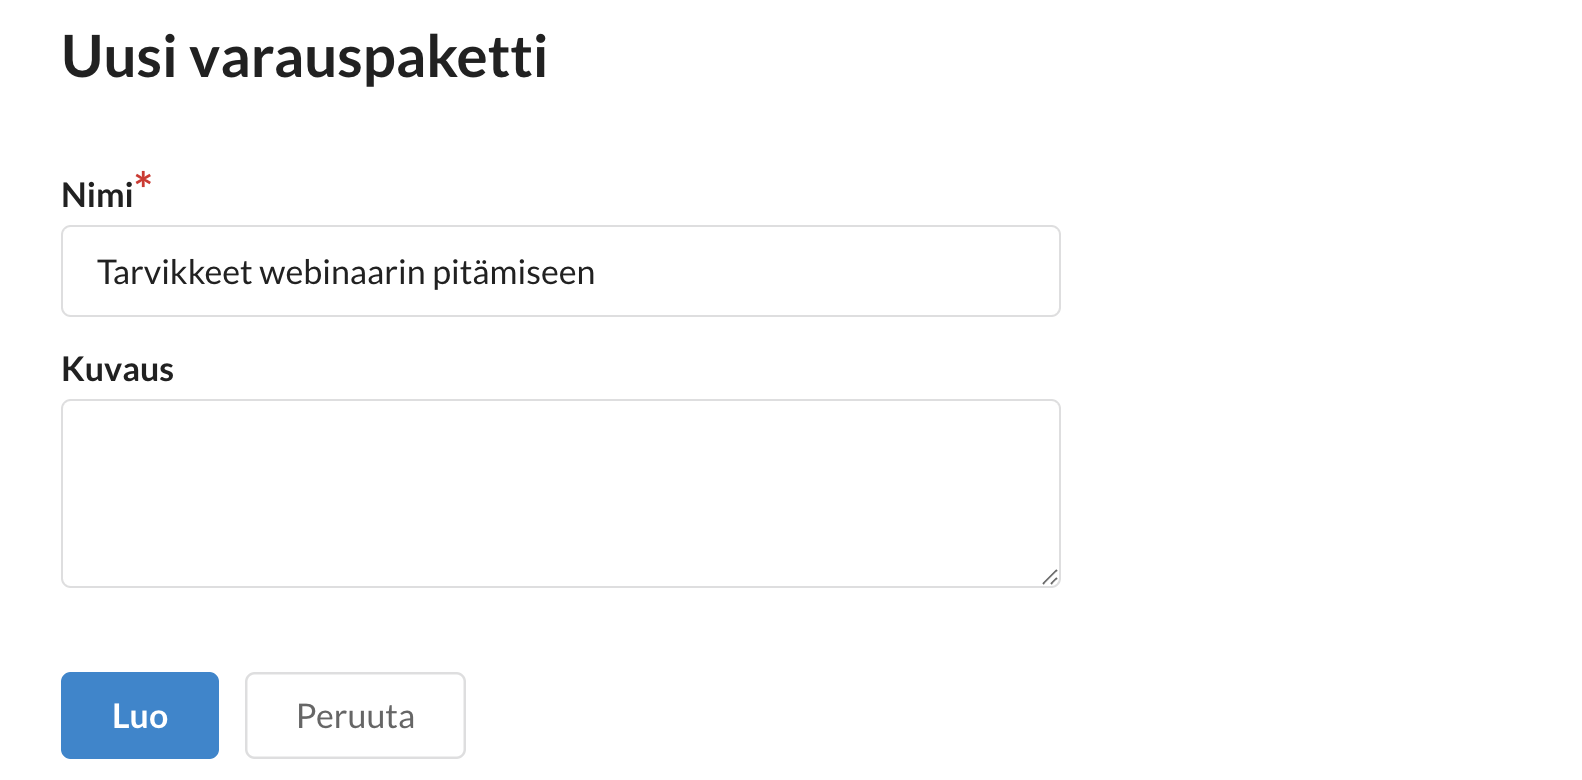Place cursor before "Tarvikkeet" in Nimi field

pyautogui.click(x=97, y=273)
